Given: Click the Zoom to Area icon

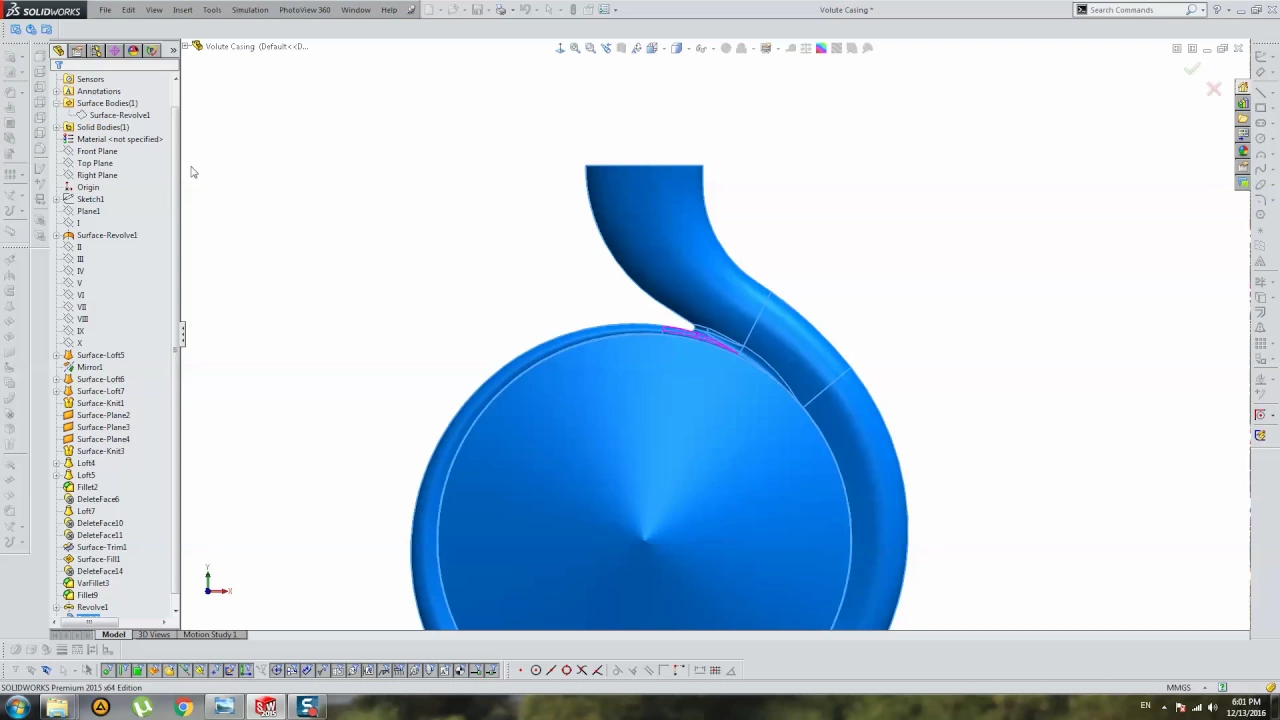Looking at the screenshot, I should [x=590, y=48].
